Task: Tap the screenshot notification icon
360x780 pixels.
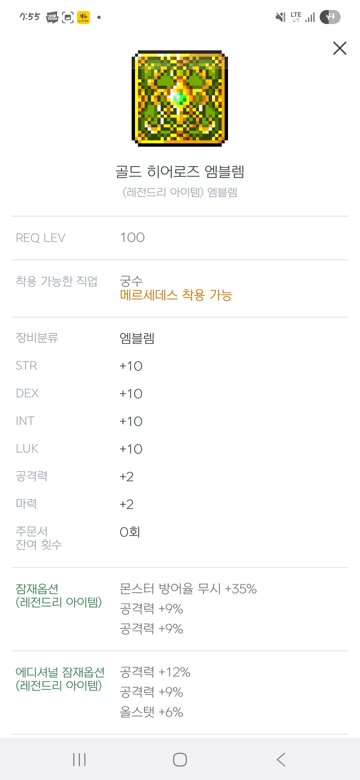Action: [68, 17]
